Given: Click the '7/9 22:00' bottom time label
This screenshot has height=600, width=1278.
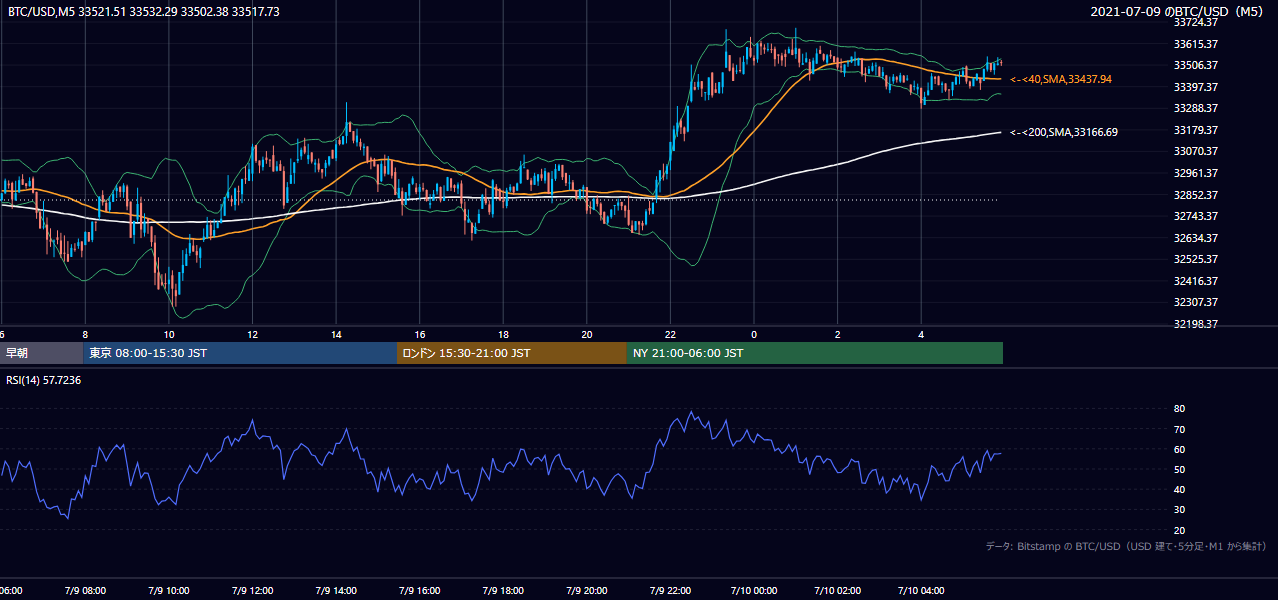Looking at the screenshot, I should 670,591.
